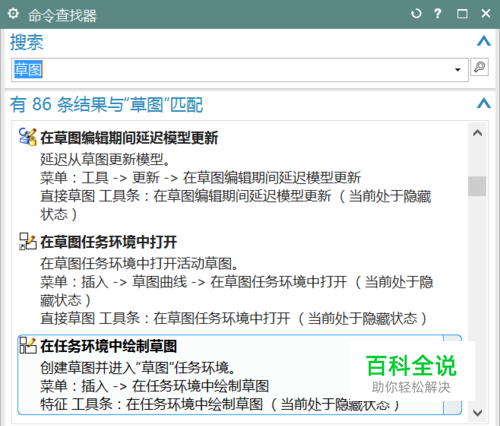Open help question mark icon

tap(438, 14)
